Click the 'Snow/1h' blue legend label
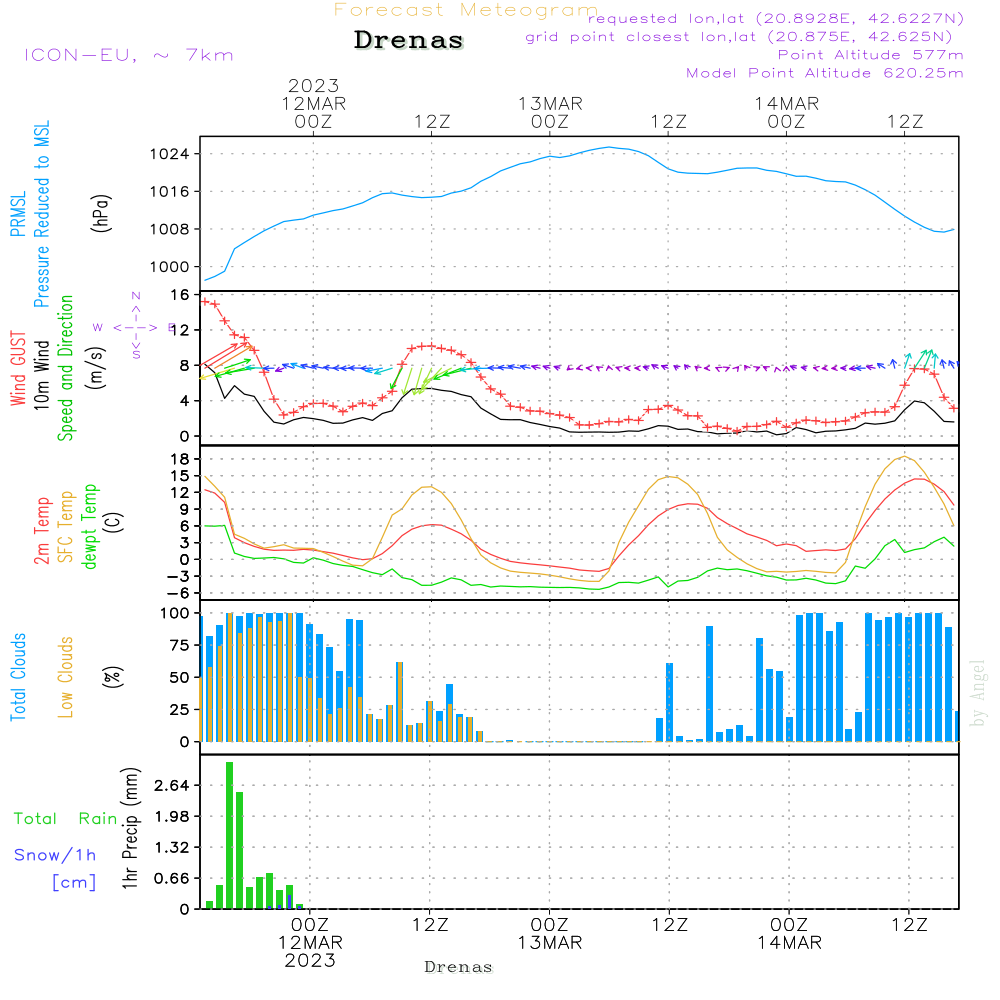The height and width of the screenshot is (1000, 1000). point(55,855)
